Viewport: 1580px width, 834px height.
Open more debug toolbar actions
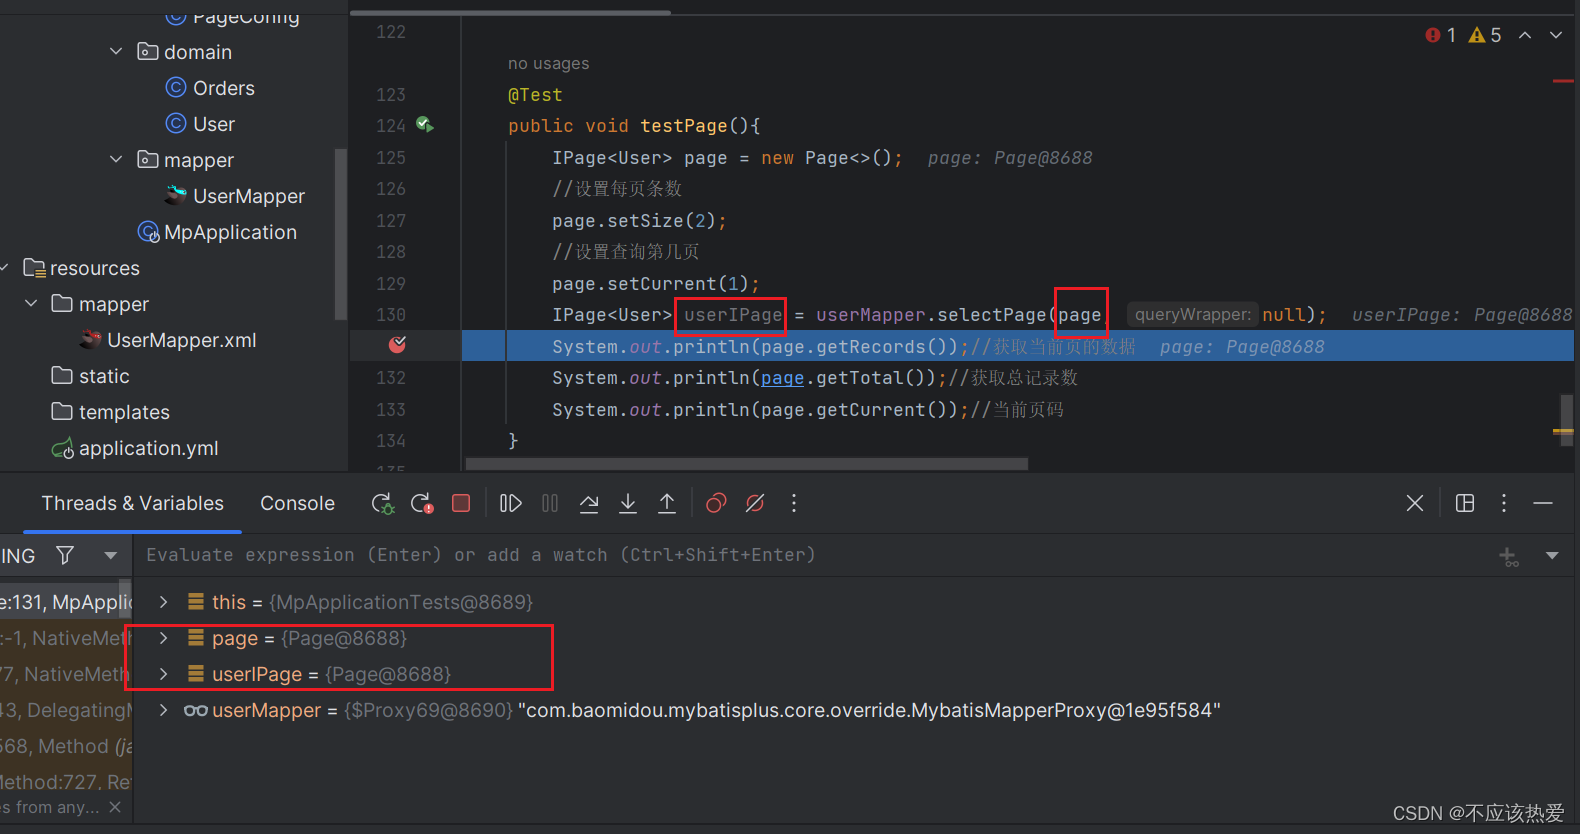(x=794, y=503)
